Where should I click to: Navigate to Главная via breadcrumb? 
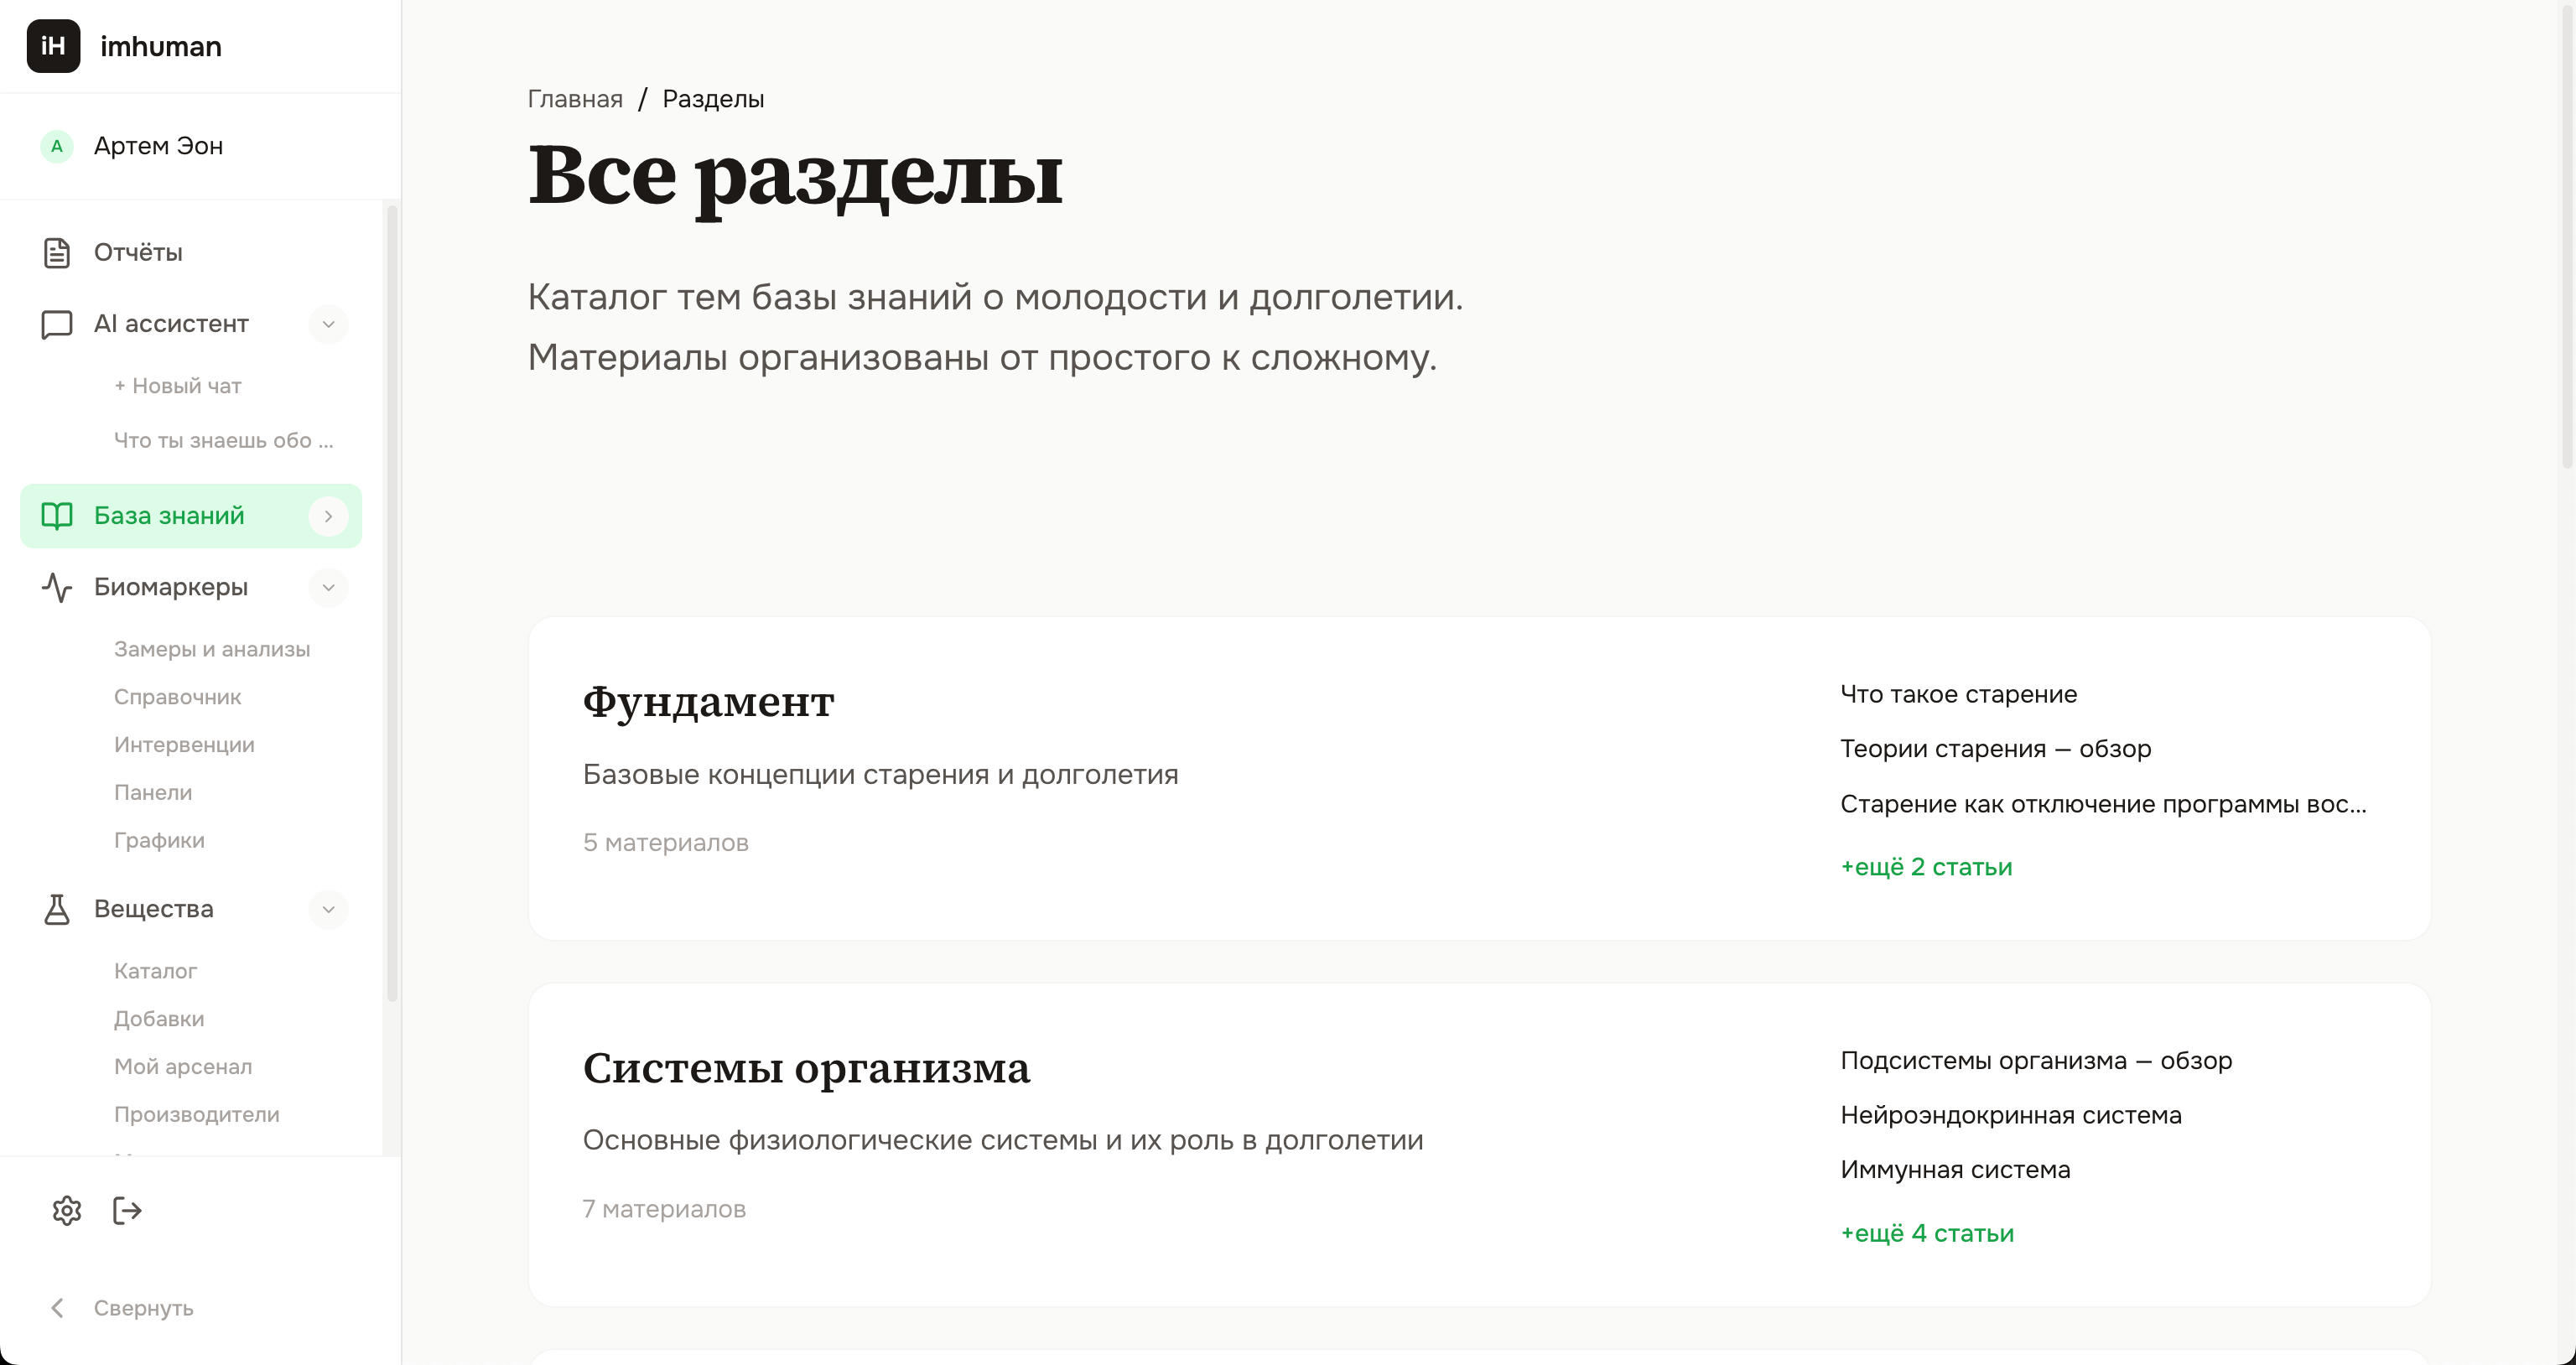click(574, 98)
